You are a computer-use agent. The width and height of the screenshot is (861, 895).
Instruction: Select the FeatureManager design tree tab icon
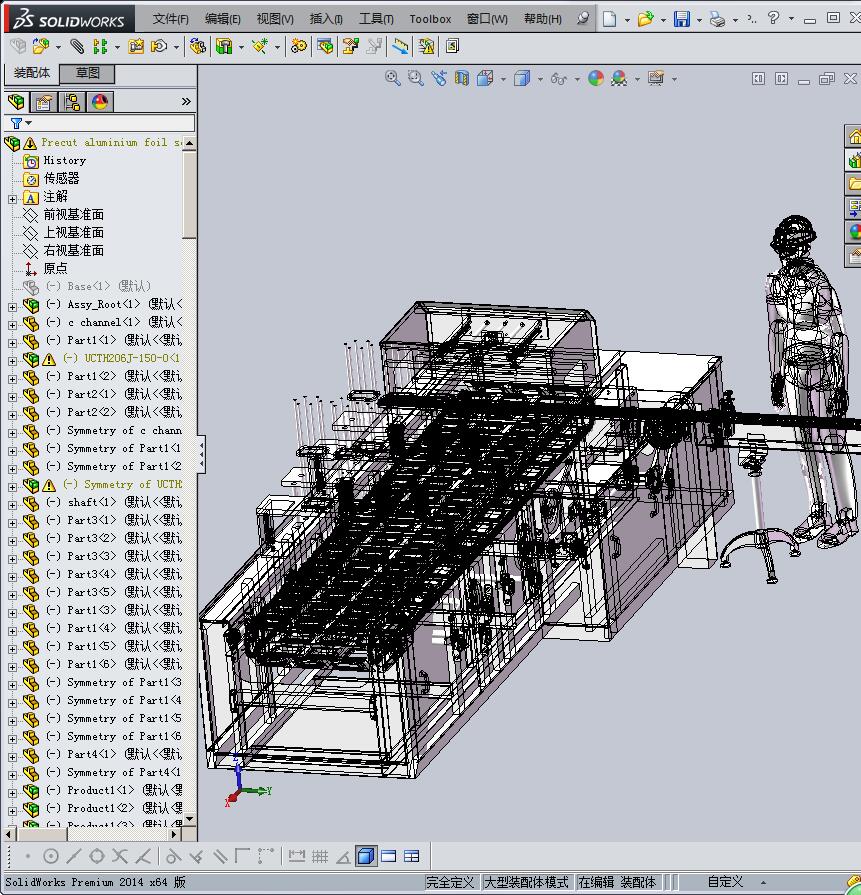pos(16,102)
